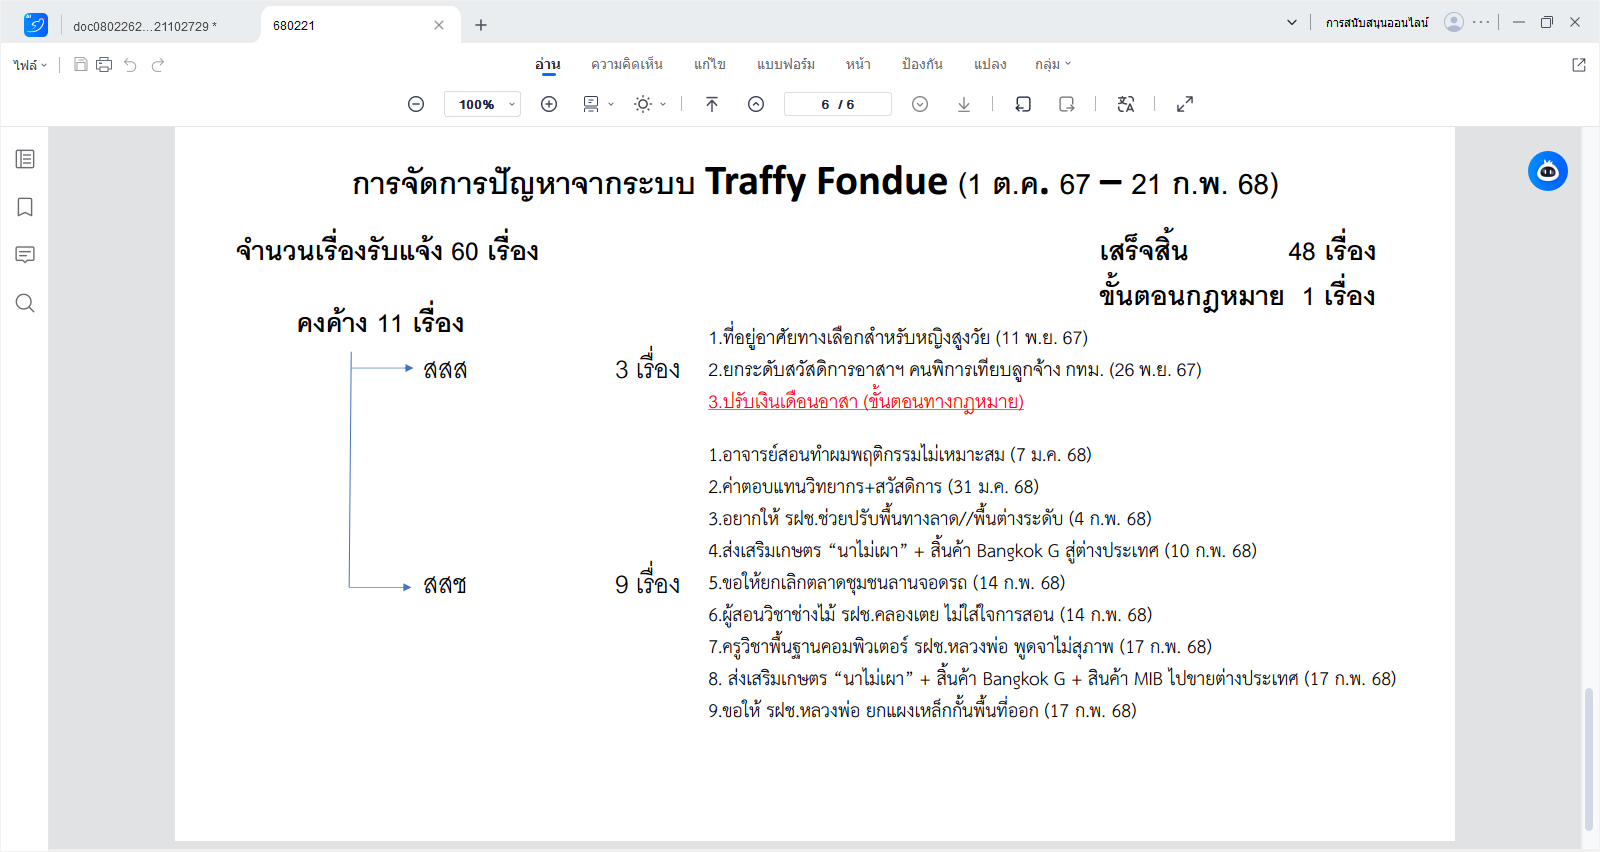Screen dimensions: 1600x852
Task: Click the vertical scrollbar thumb
Action: coord(1588,760)
